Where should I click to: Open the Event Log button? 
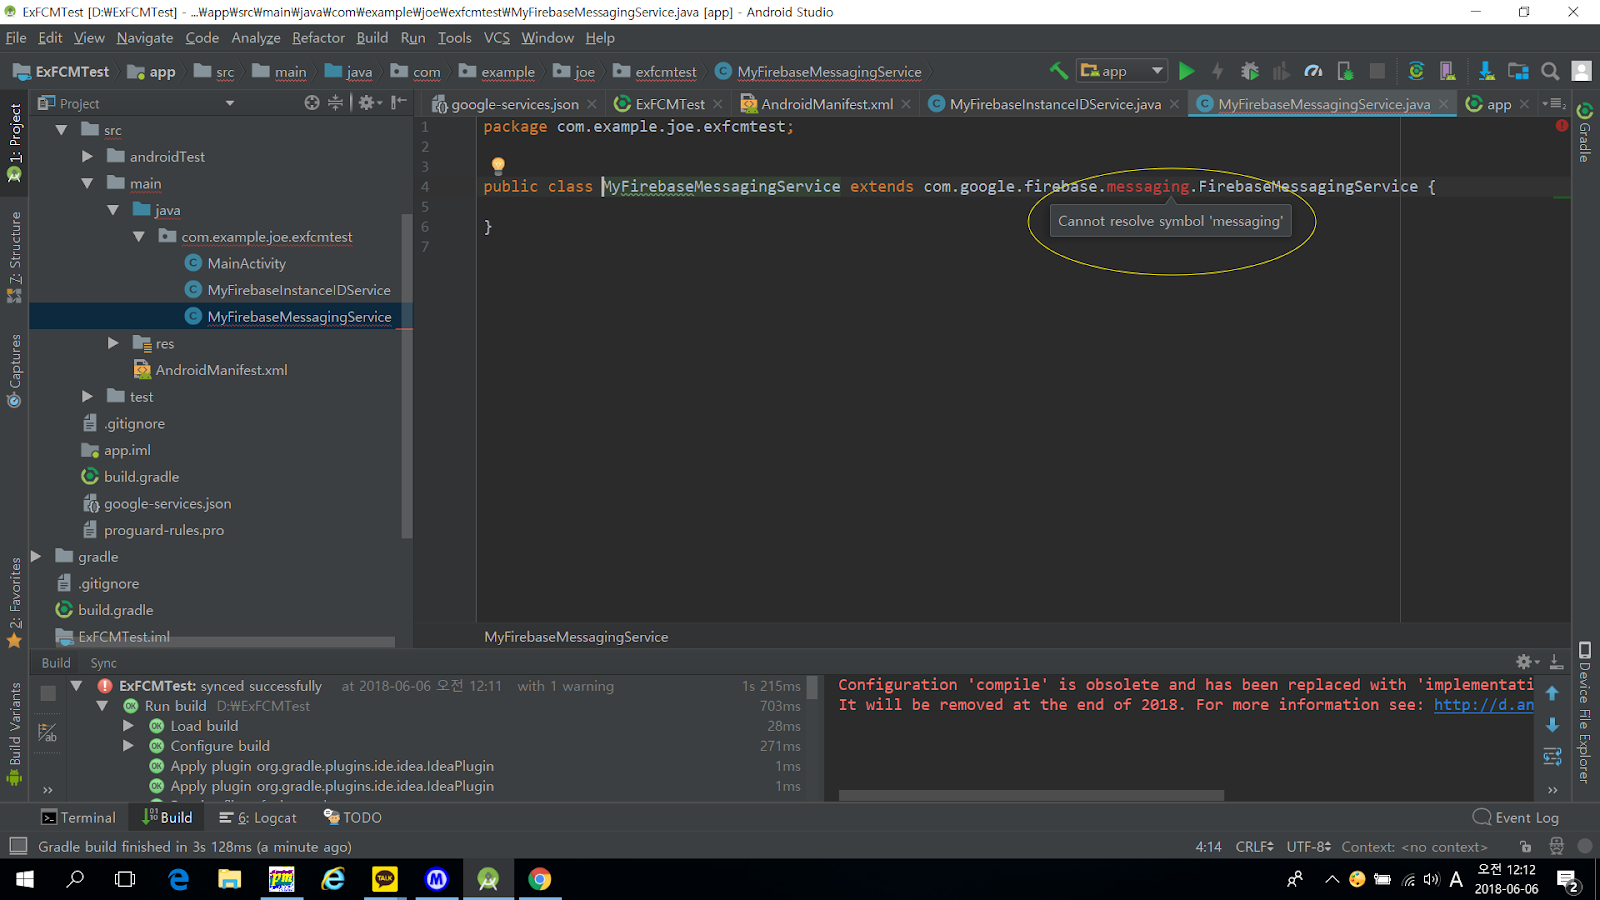1515,817
